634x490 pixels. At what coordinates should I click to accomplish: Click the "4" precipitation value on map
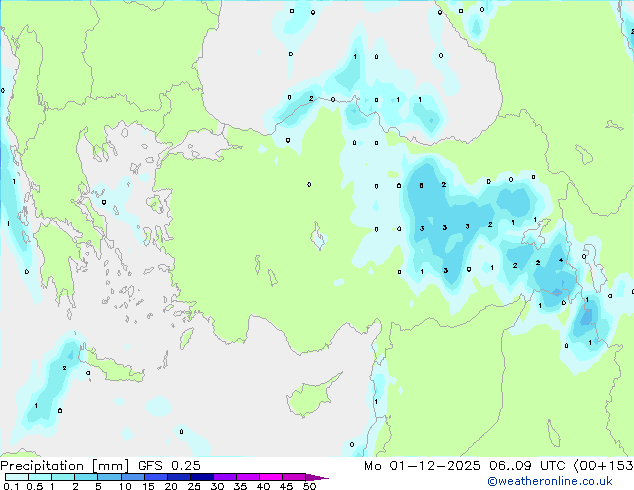[x=561, y=260]
